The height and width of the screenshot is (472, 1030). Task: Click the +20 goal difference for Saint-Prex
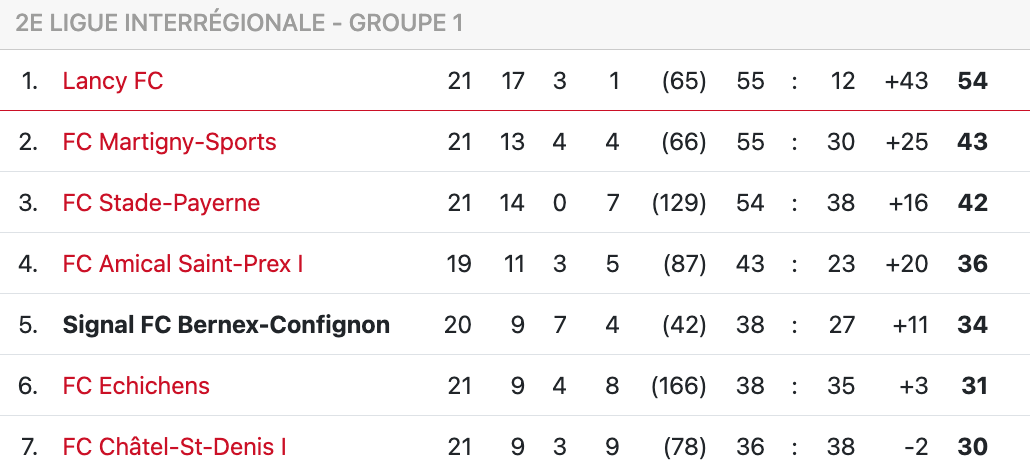click(x=906, y=264)
